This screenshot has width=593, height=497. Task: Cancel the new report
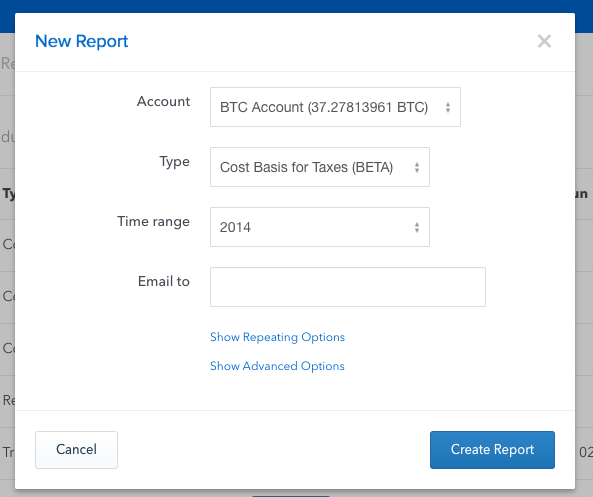76,450
